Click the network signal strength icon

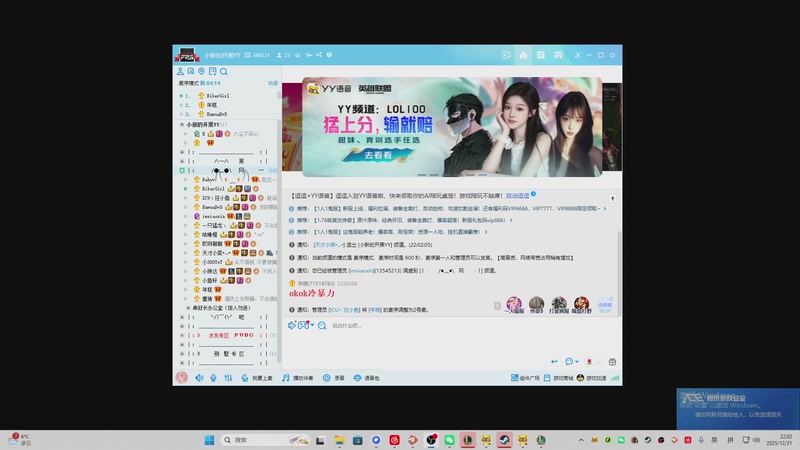click(615, 378)
